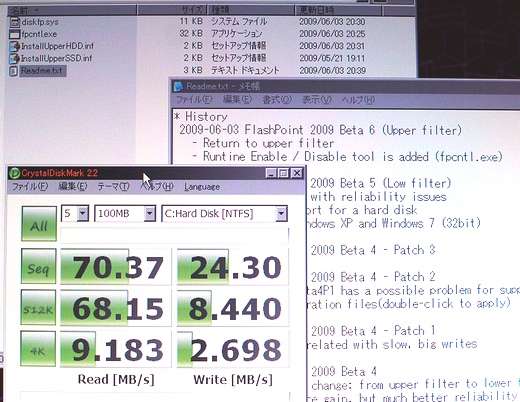Run the 4K benchmark test

point(38,349)
